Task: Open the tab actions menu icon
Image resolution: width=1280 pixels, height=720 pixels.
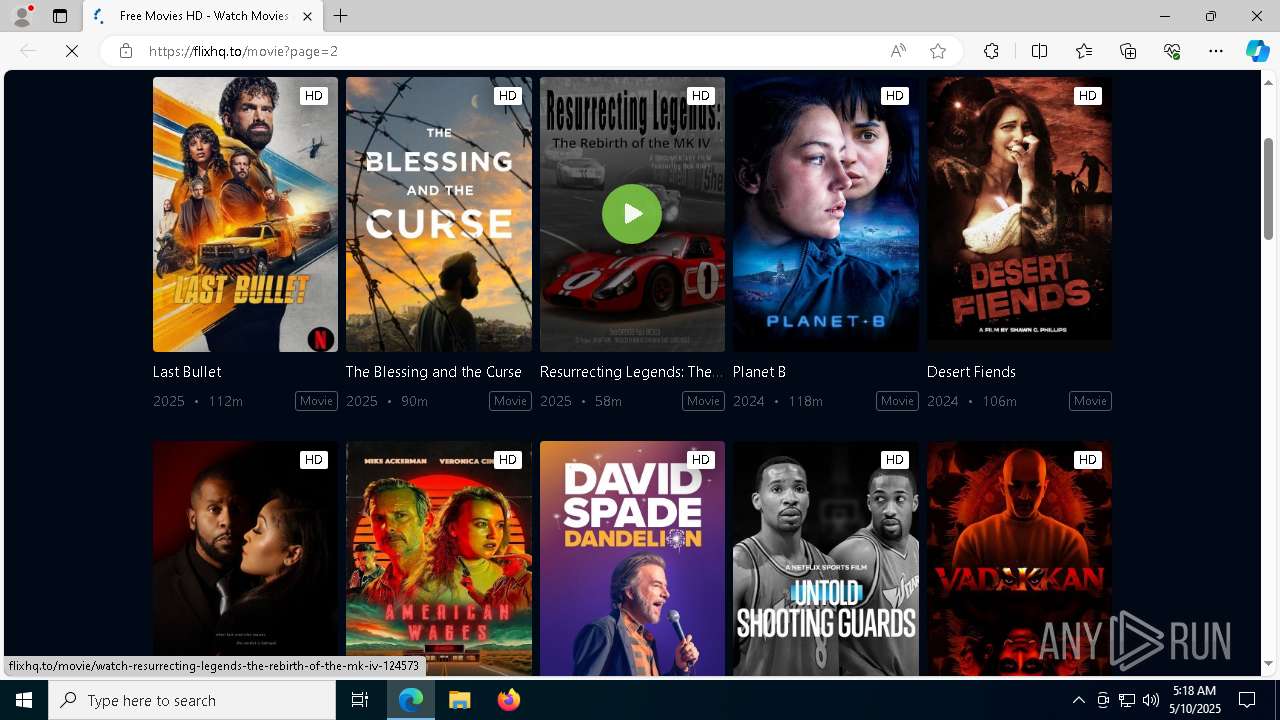Action: tap(60, 16)
